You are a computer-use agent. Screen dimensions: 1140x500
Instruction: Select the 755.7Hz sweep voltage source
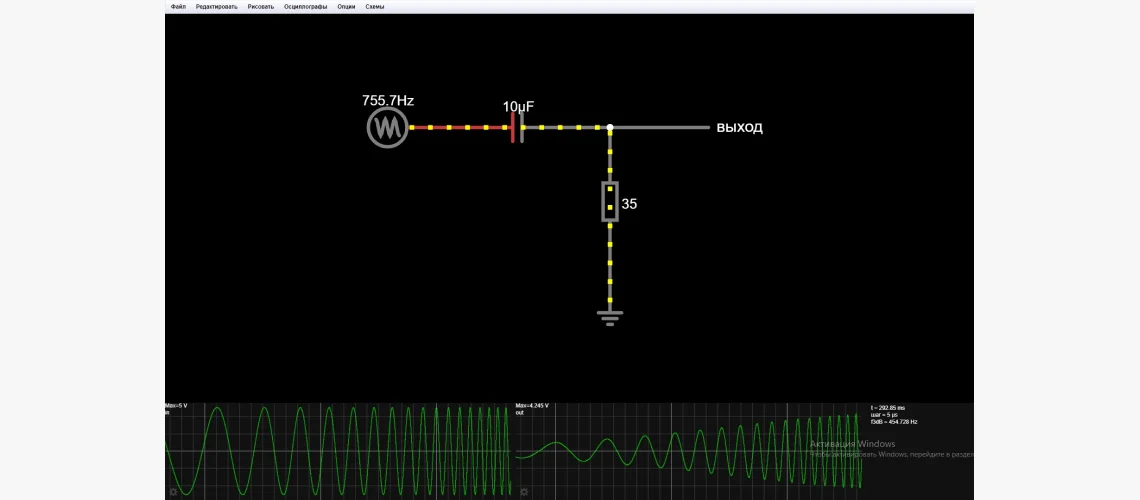click(387, 128)
